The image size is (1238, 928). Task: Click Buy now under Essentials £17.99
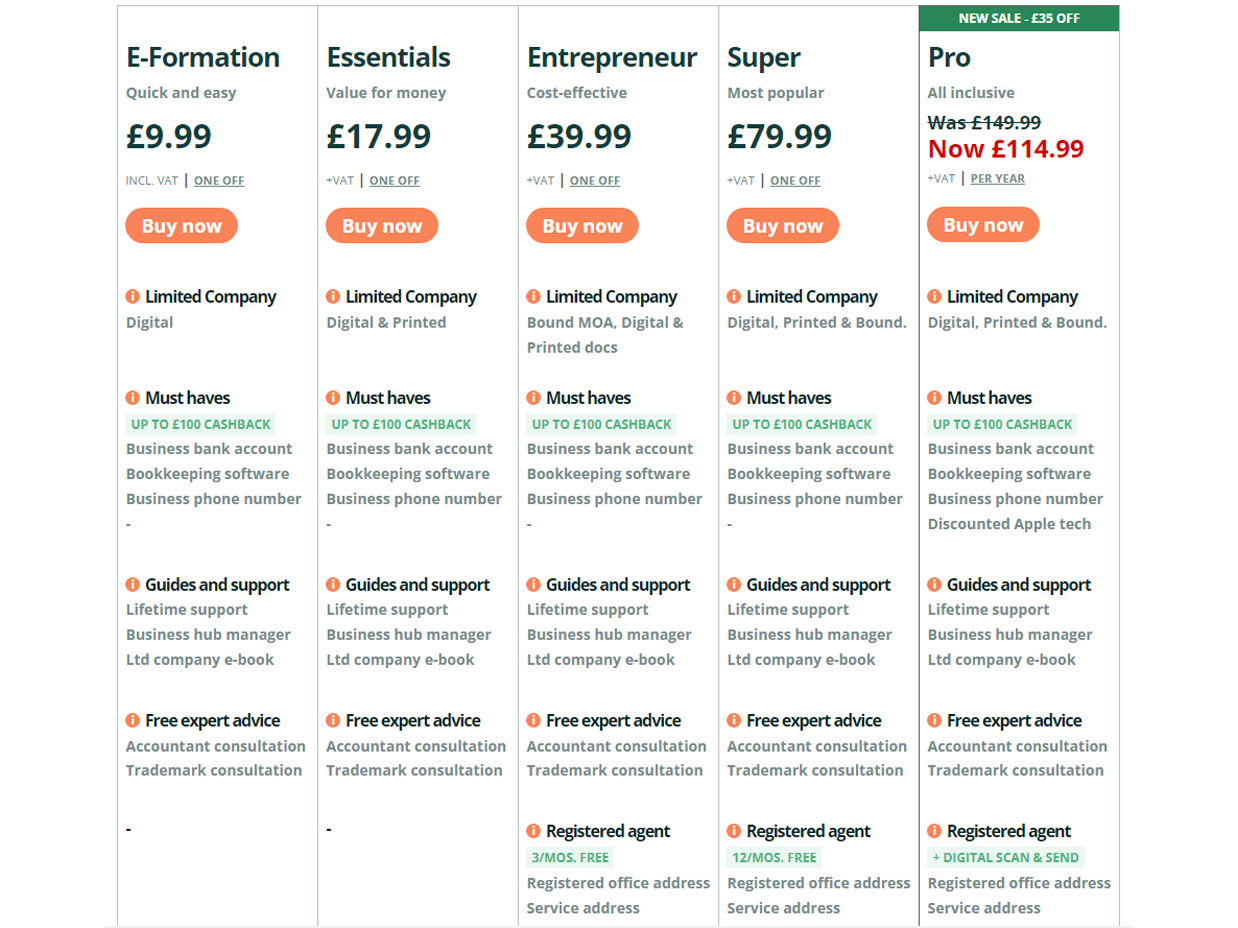click(382, 225)
